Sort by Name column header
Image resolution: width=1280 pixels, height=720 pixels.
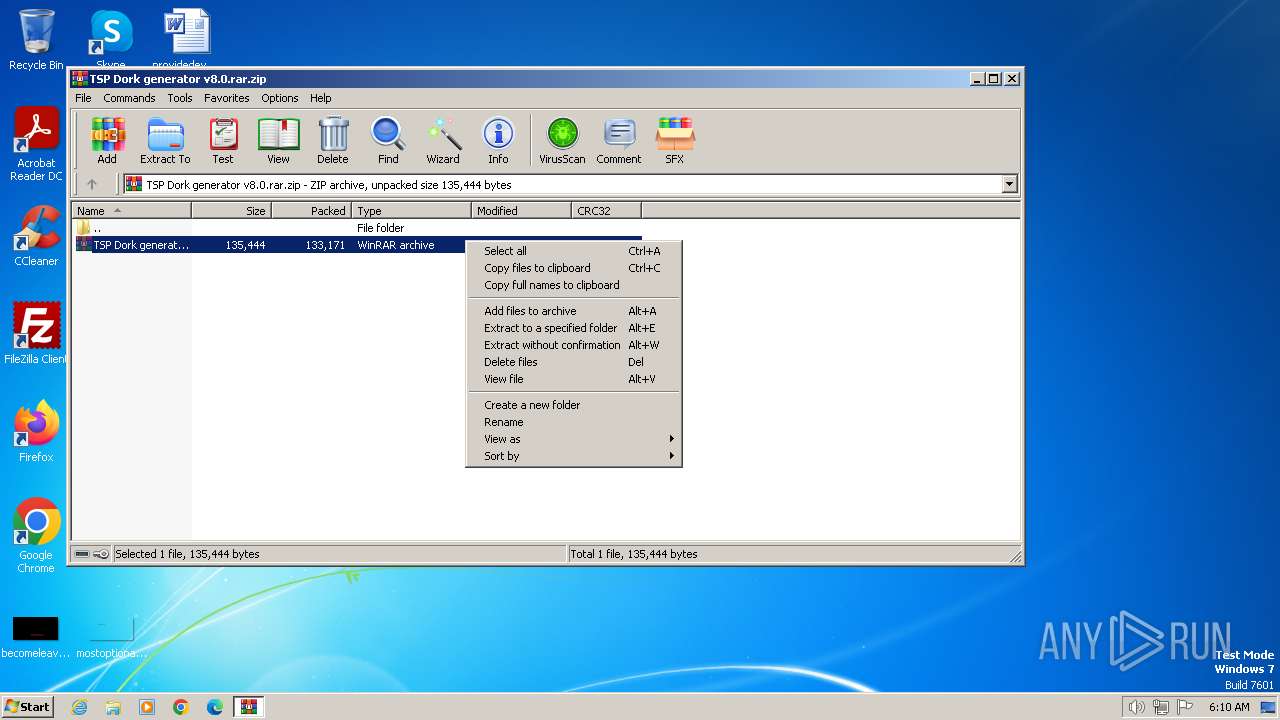tap(131, 211)
